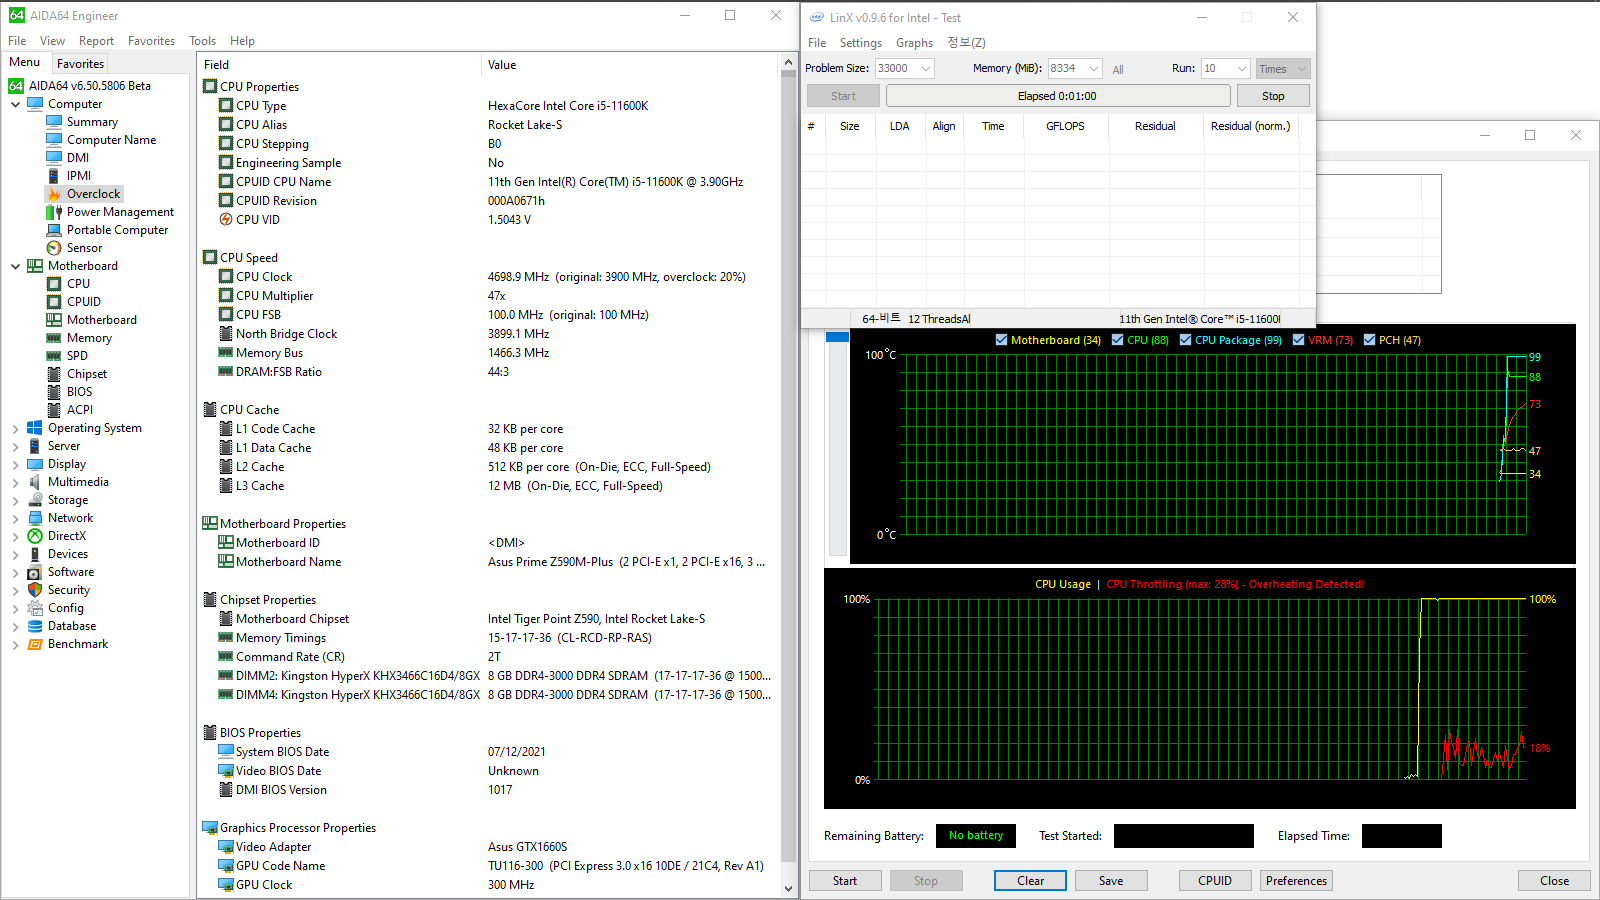Switch to the Favorites tab

(x=80, y=63)
